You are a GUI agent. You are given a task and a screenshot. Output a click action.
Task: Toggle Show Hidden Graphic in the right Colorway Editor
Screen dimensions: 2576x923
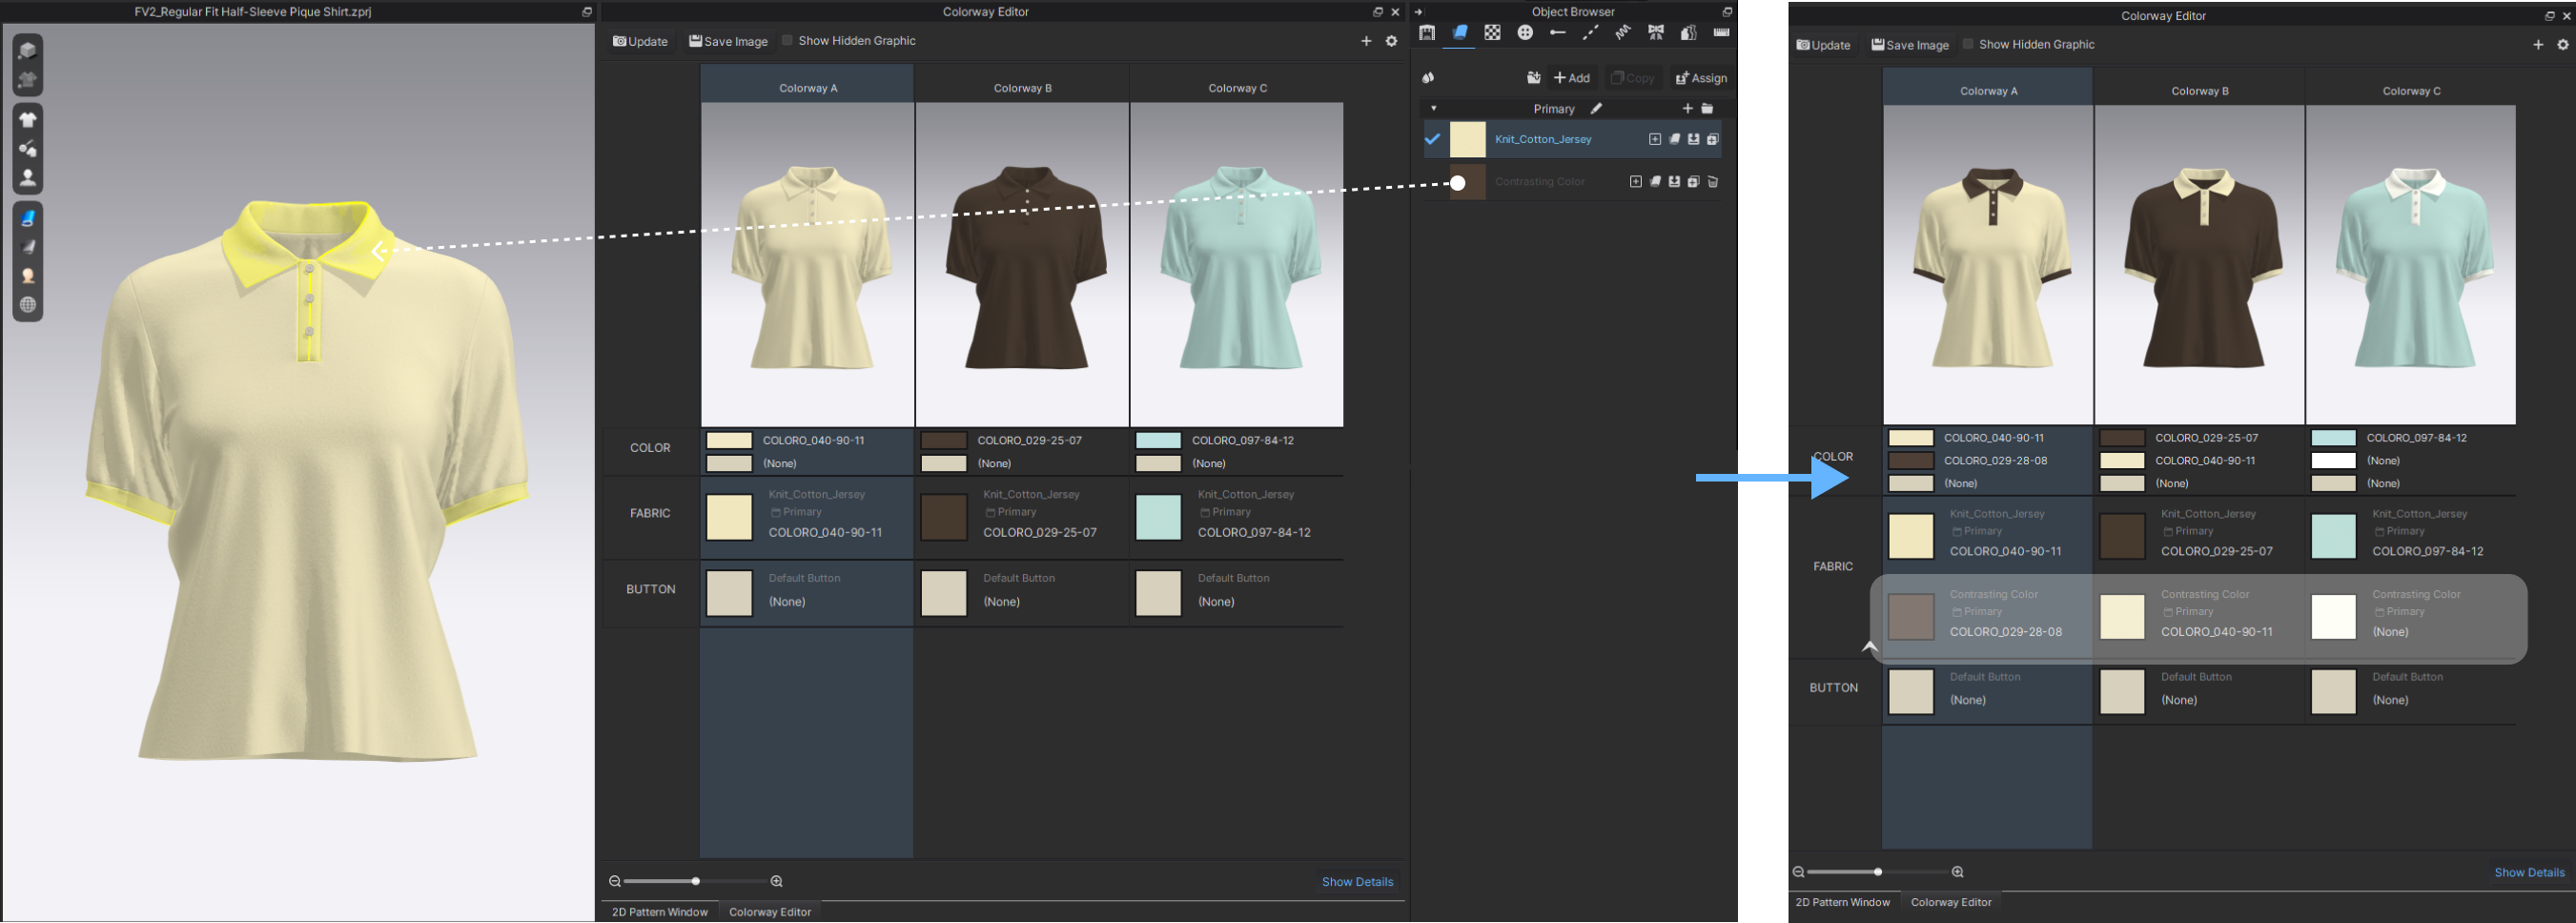tap(1968, 44)
